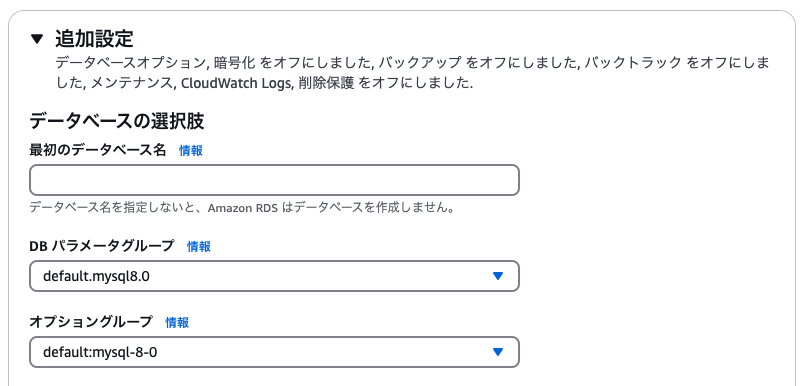809x386 pixels.
Task: Open 情報 link beside DB パラメータグループ
Action: [199, 247]
